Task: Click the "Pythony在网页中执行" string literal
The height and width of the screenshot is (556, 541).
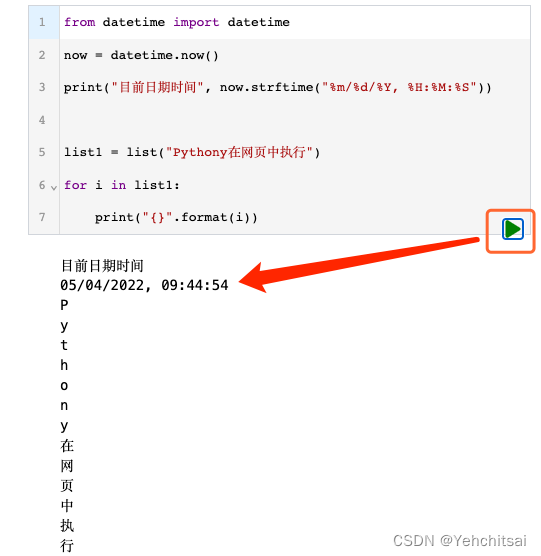Action: [x=239, y=152]
